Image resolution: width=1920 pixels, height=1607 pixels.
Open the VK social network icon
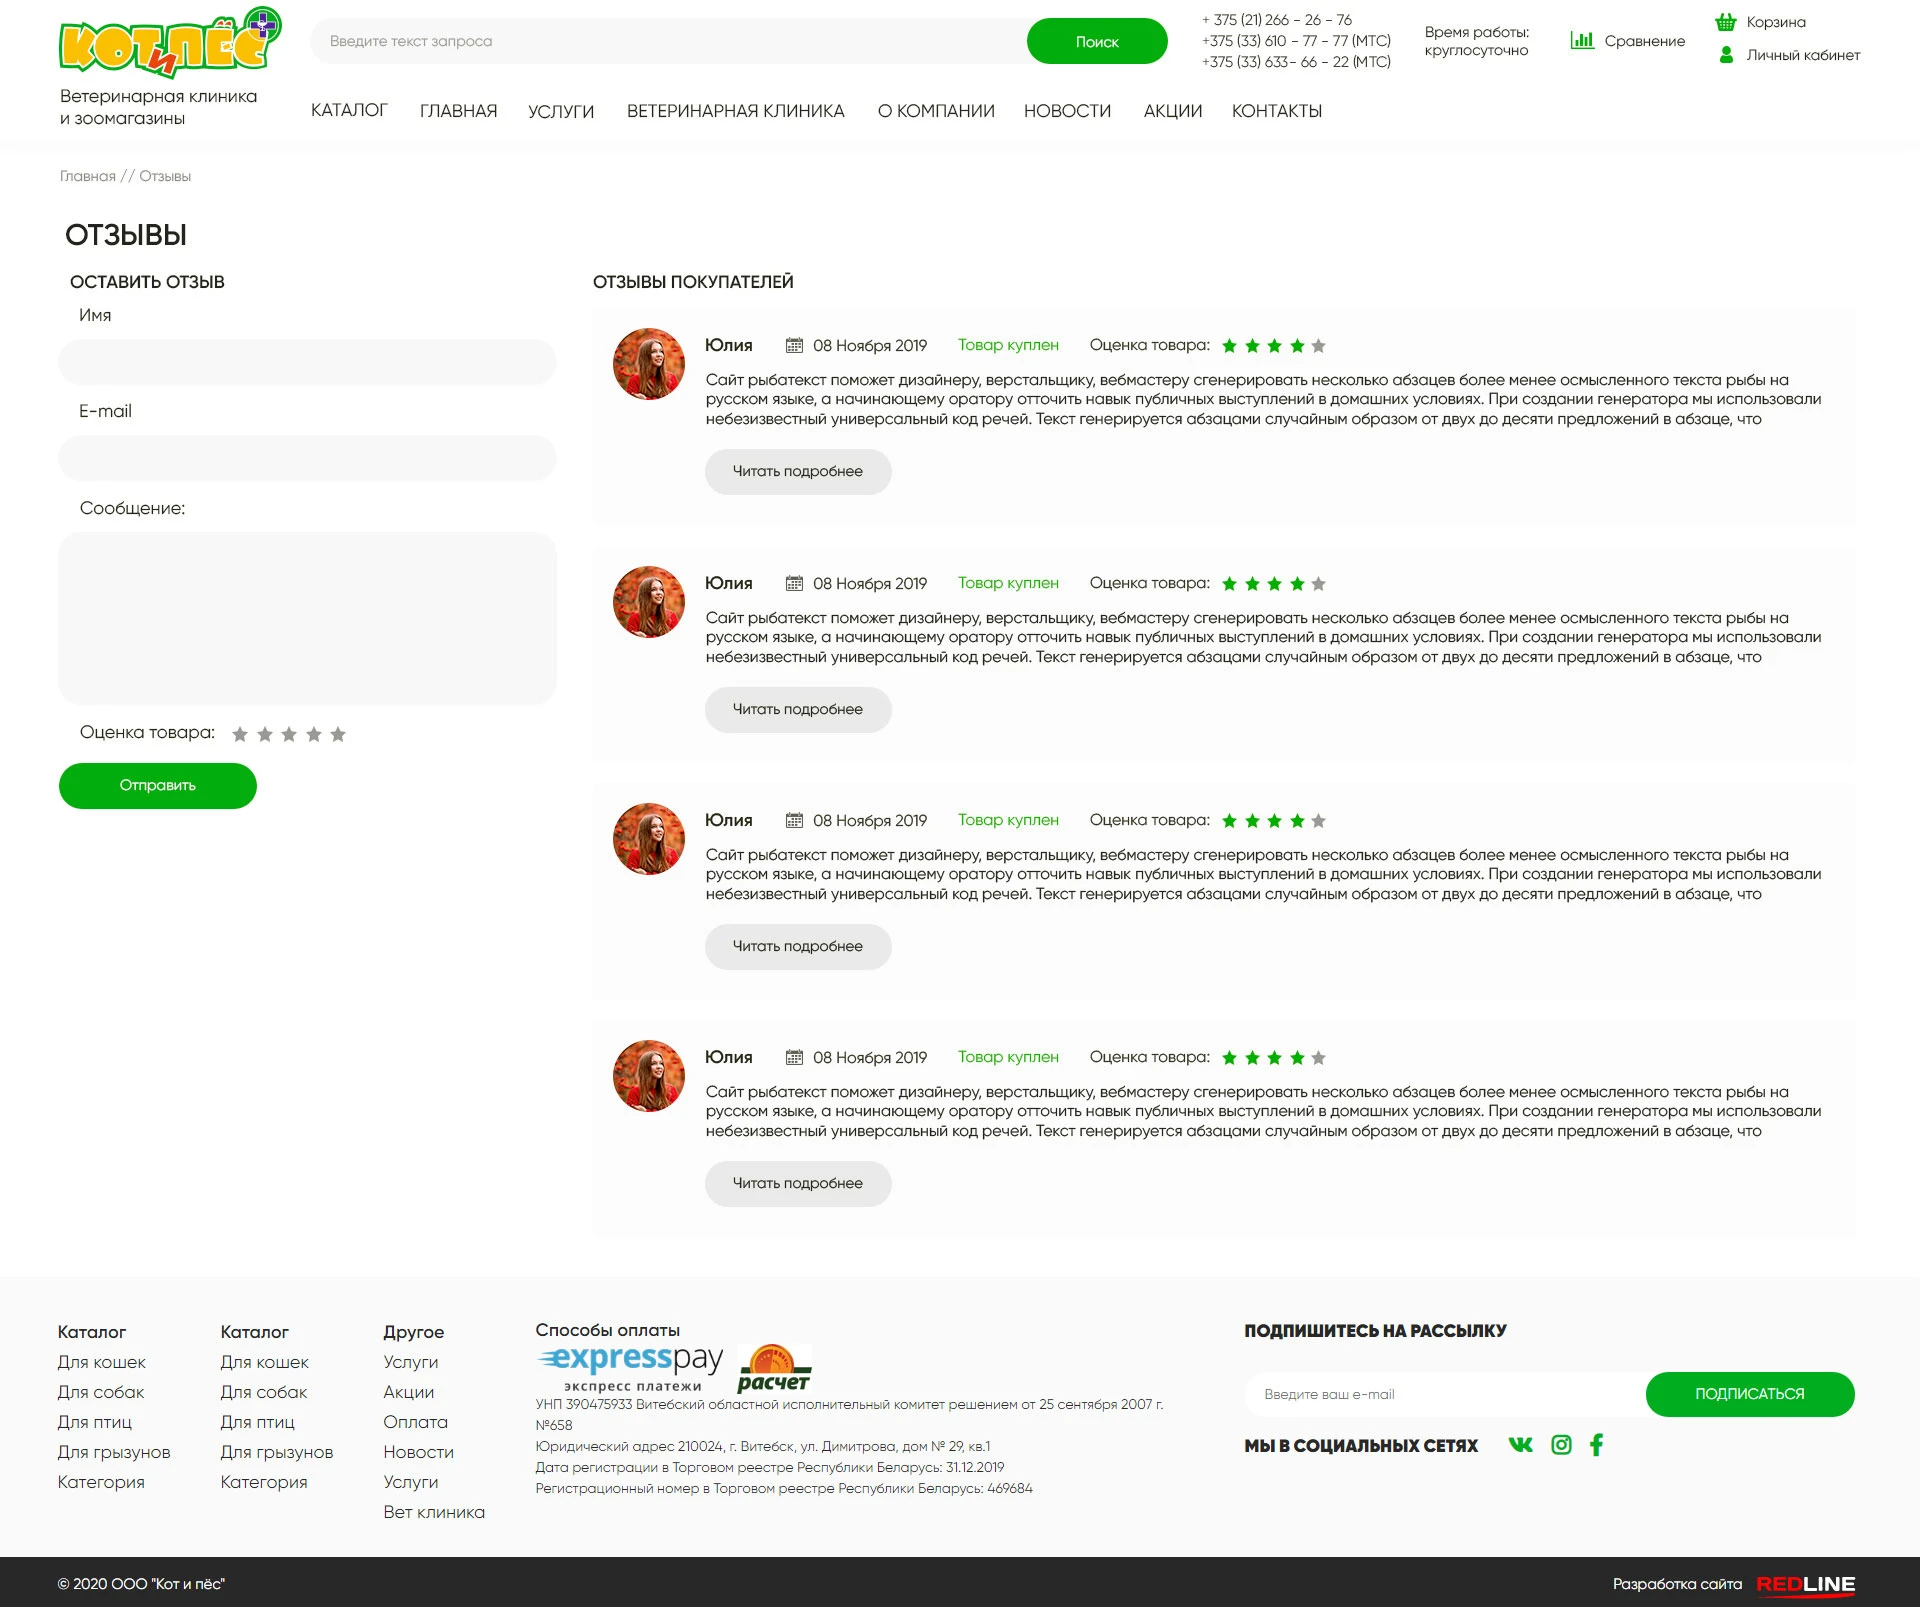click(1520, 1445)
